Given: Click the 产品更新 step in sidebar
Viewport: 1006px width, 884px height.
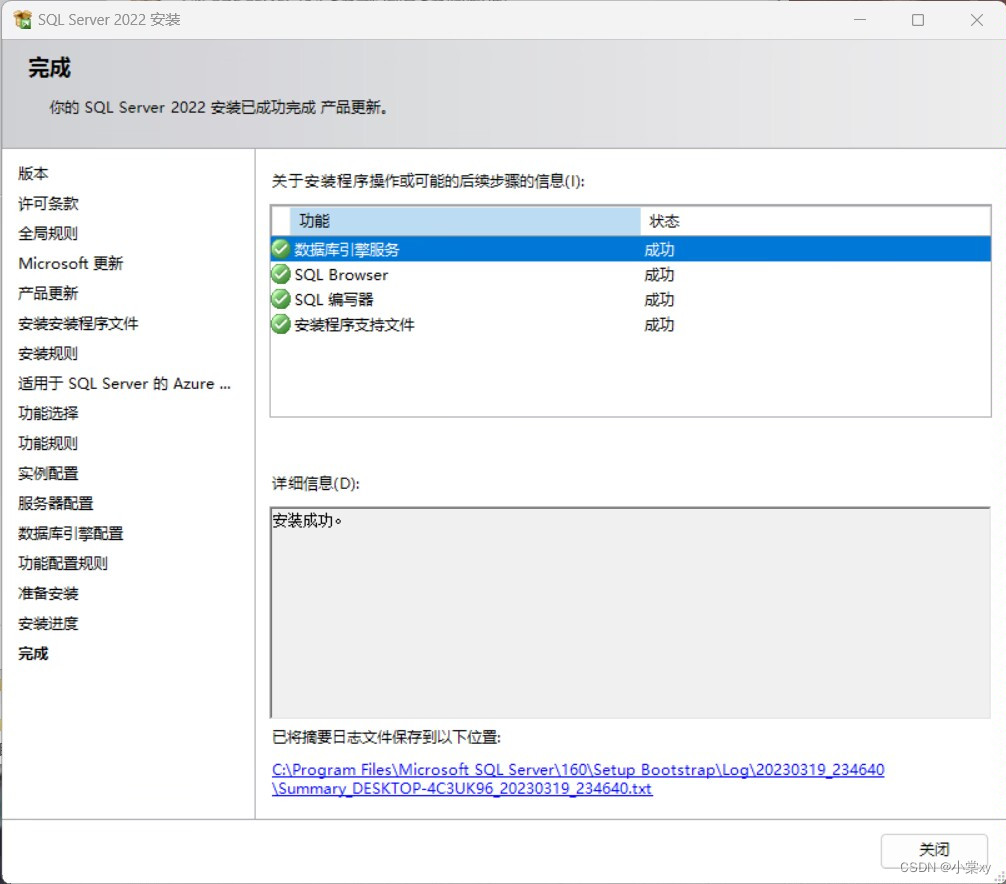Looking at the screenshot, I should pyautogui.click(x=48, y=293).
